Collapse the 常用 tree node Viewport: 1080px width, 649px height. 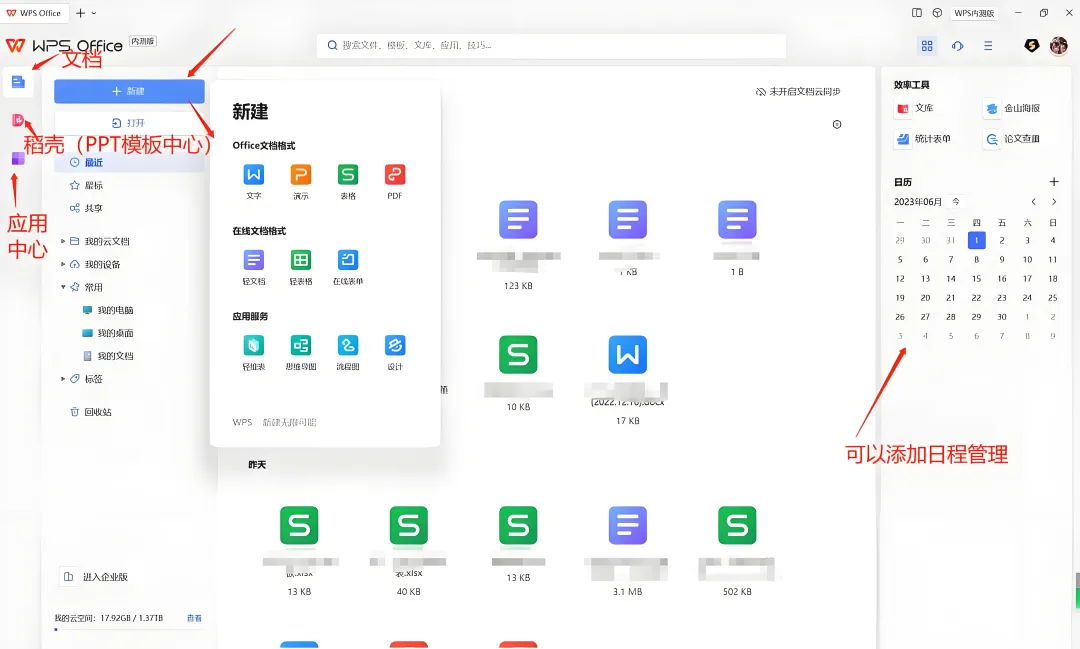point(63,287)
